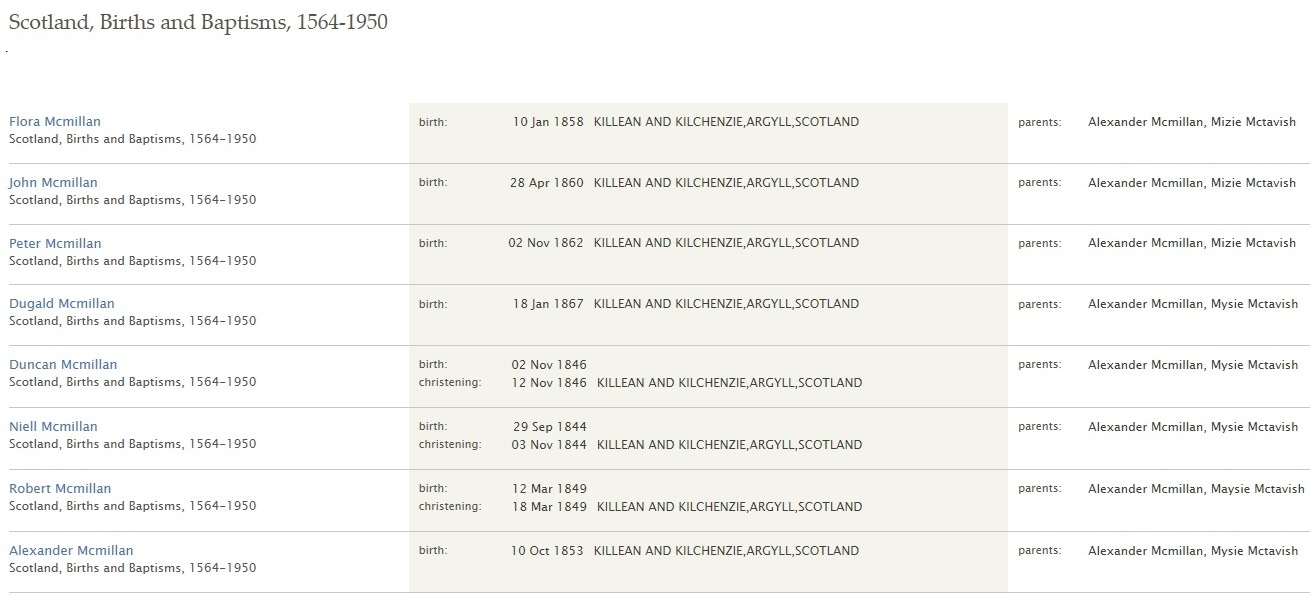
Task: Click the christening date 12 Nov 1846
Action: tap(548, 383)
